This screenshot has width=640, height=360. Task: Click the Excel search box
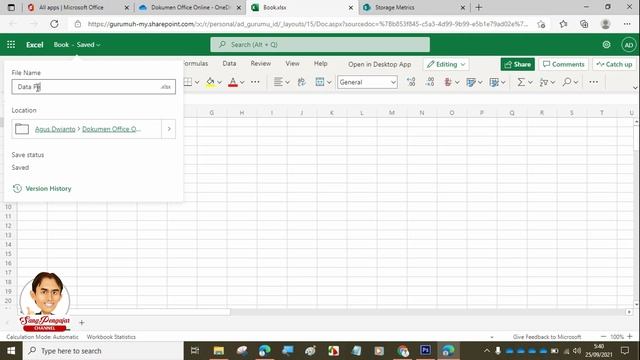click(320, 44)
